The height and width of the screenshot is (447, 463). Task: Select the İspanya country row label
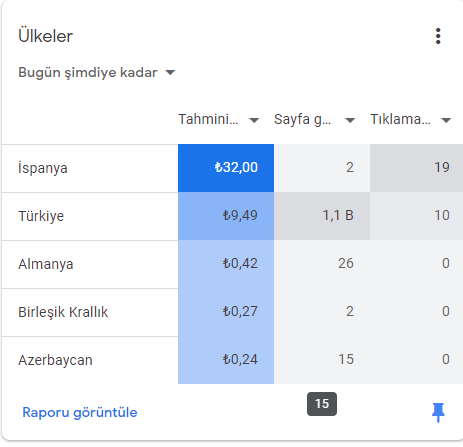(x=43, y=168)
